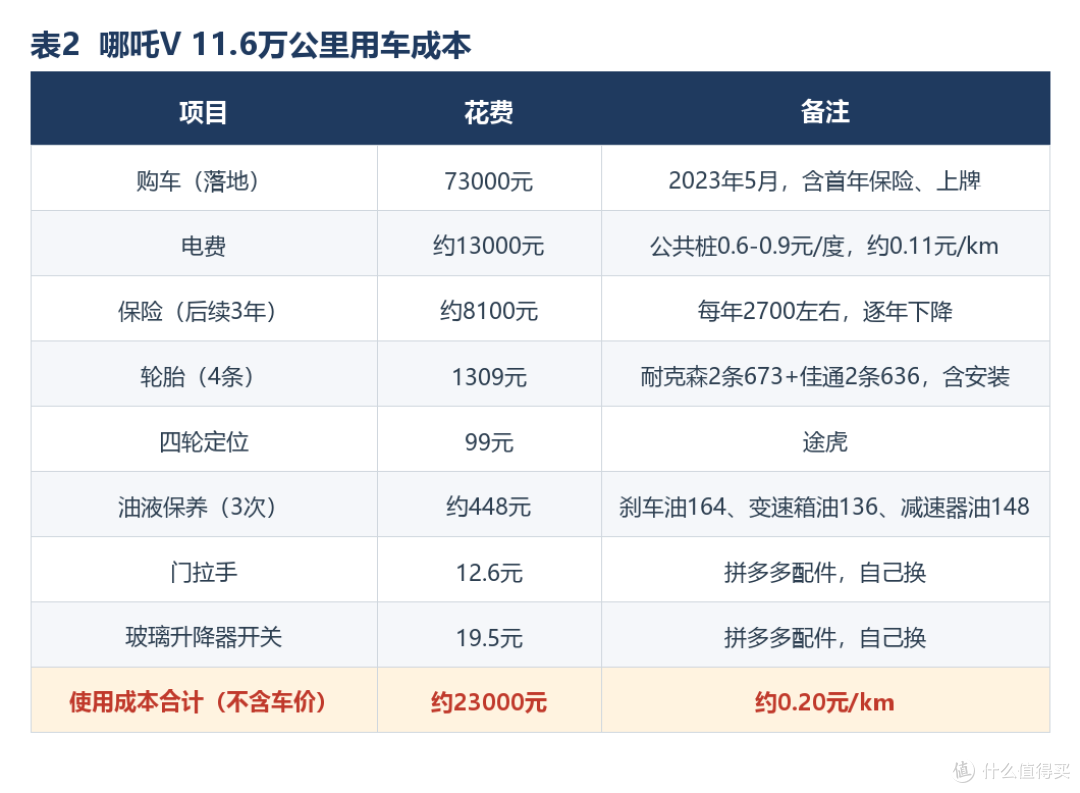Click the note '公共桩0.6-0.9元/度，约0.11元/km'

[824, 246]
